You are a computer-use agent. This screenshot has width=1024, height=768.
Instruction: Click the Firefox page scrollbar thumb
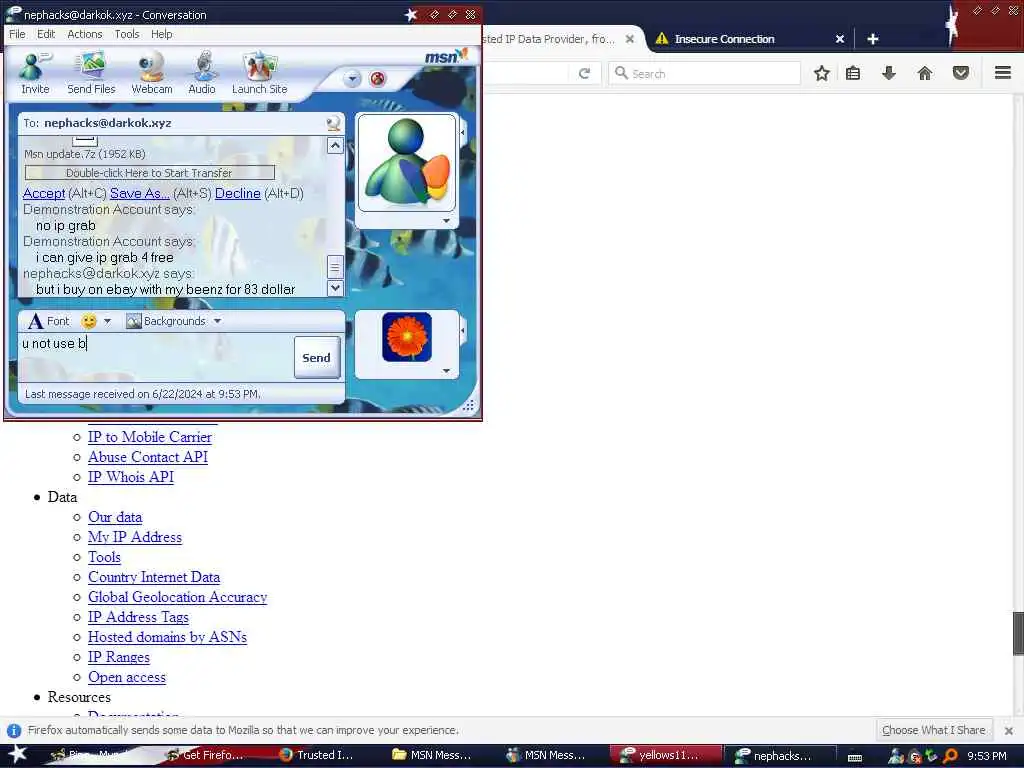point(1017,633)
